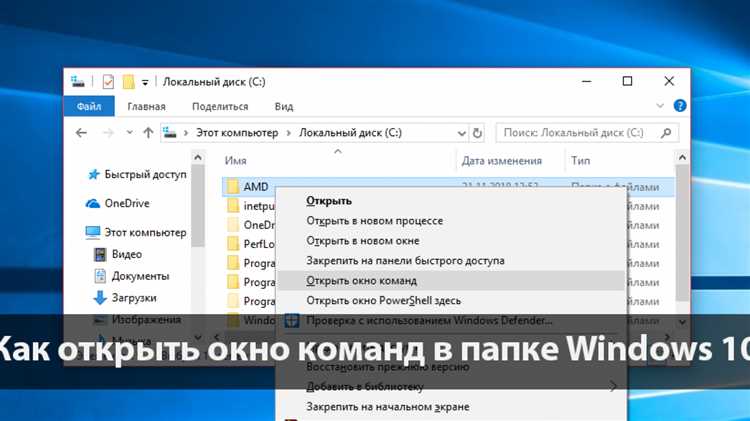
Task: Expand the Добавить в библиотеку submenu arrow
Action: [613, 386]
